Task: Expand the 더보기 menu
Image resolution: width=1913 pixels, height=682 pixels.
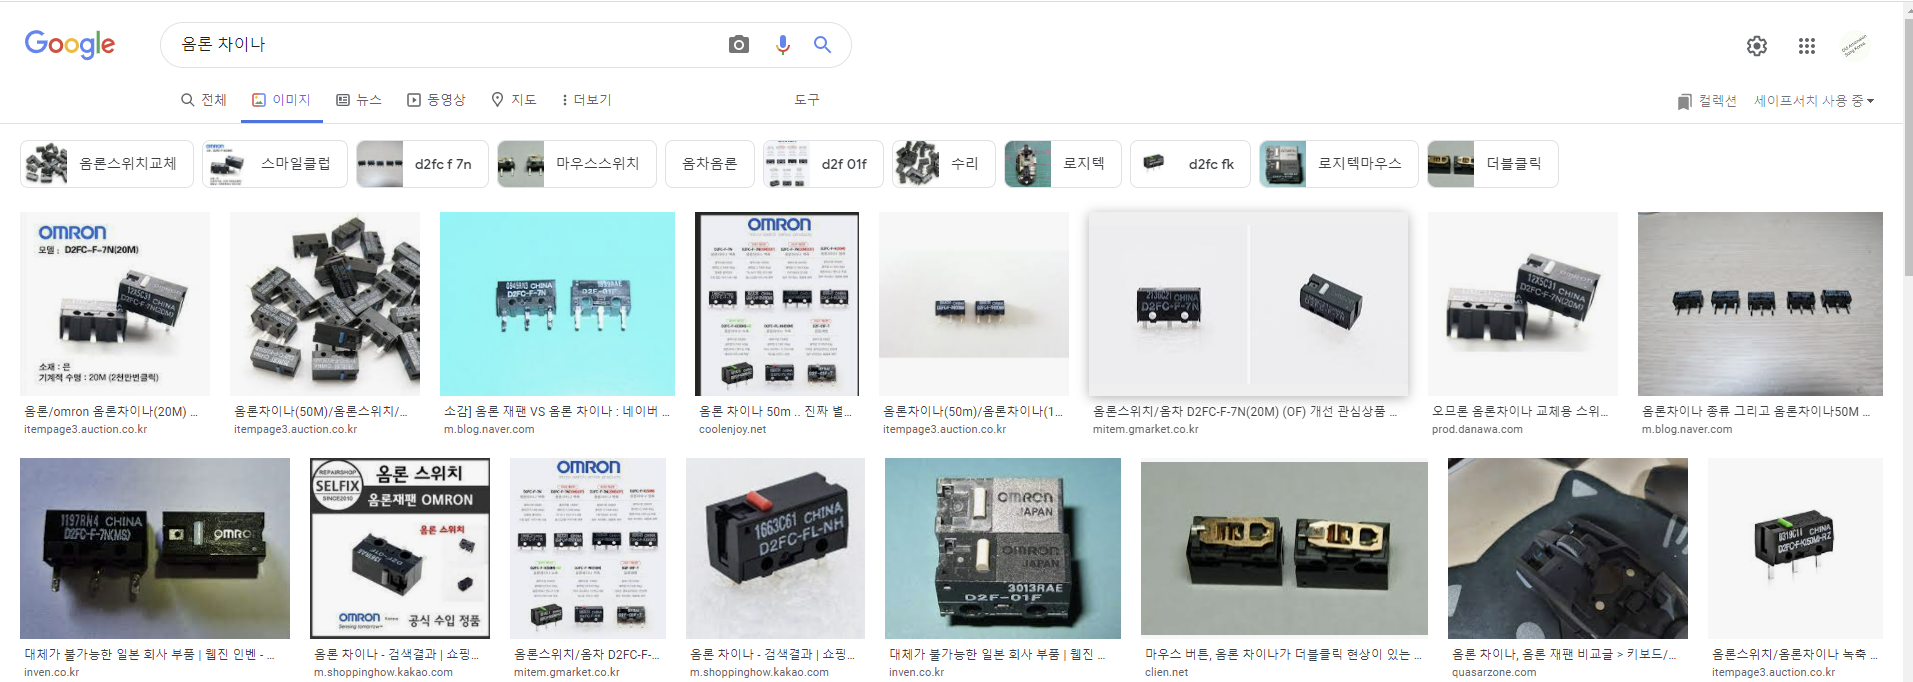Action: pos(586,100)
